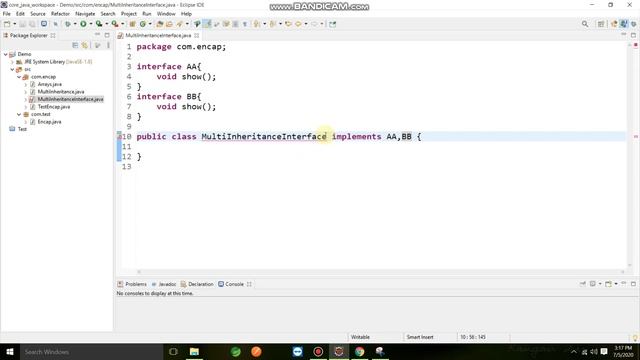The image size is (640, 360).
Task: Select TestEncap.java in Package Explorer
Action: coord(54,107)
